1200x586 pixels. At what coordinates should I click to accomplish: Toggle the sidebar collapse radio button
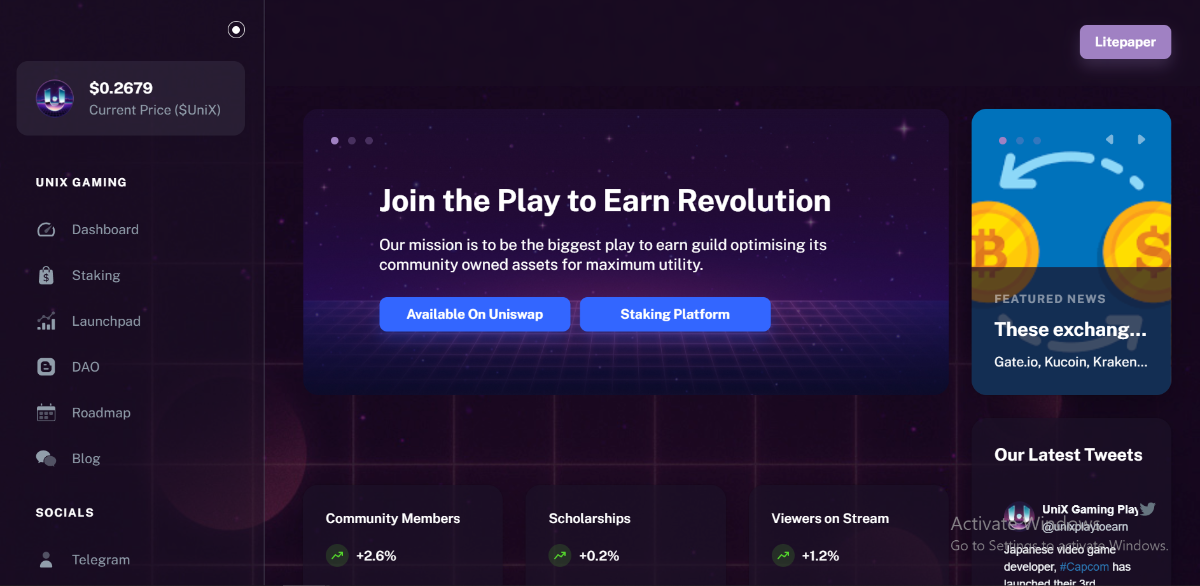click(236, 30)
